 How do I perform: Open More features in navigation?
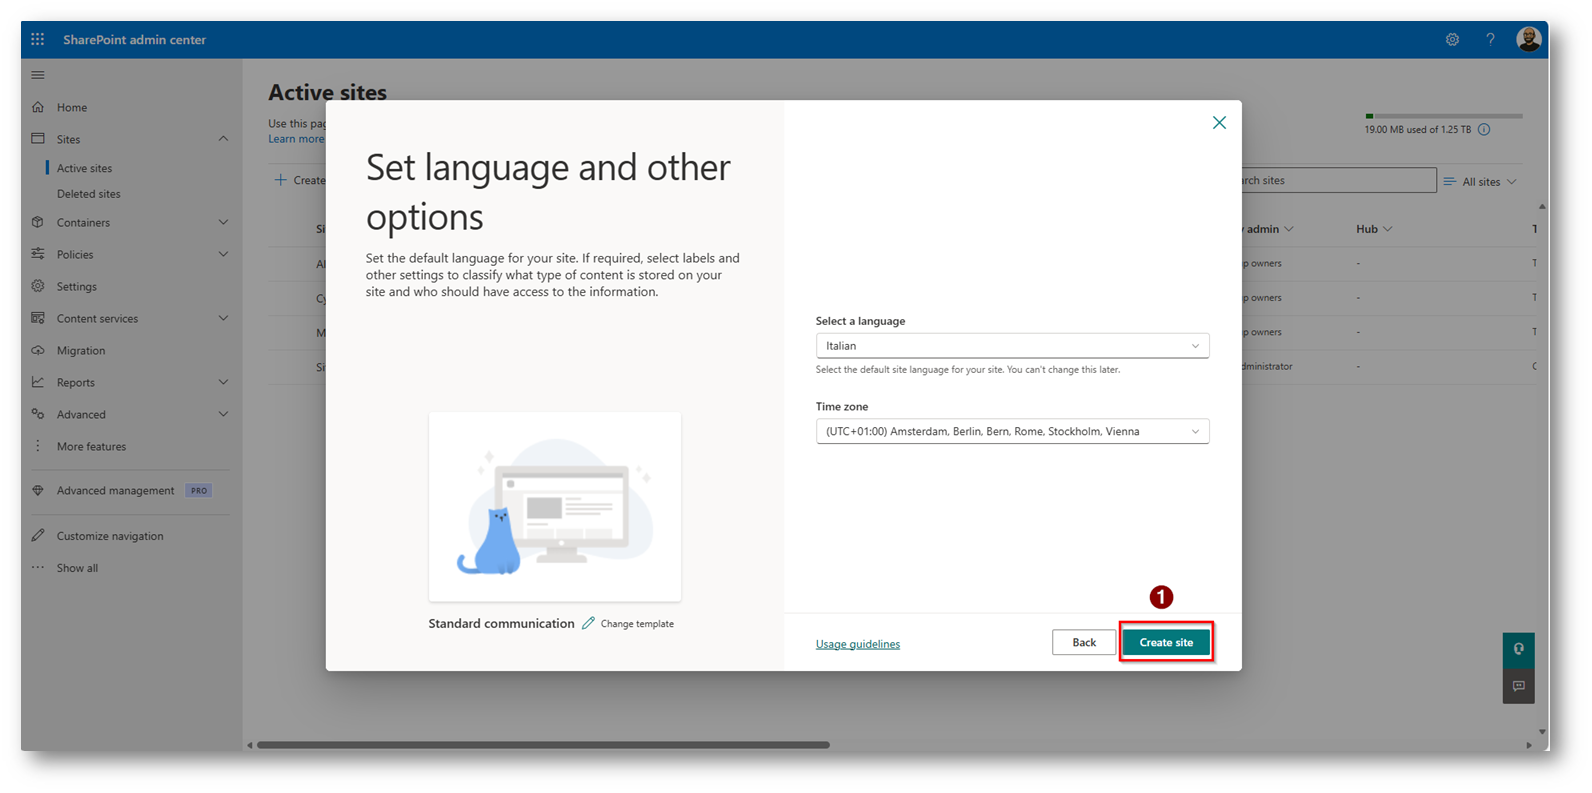coord(91,446)
